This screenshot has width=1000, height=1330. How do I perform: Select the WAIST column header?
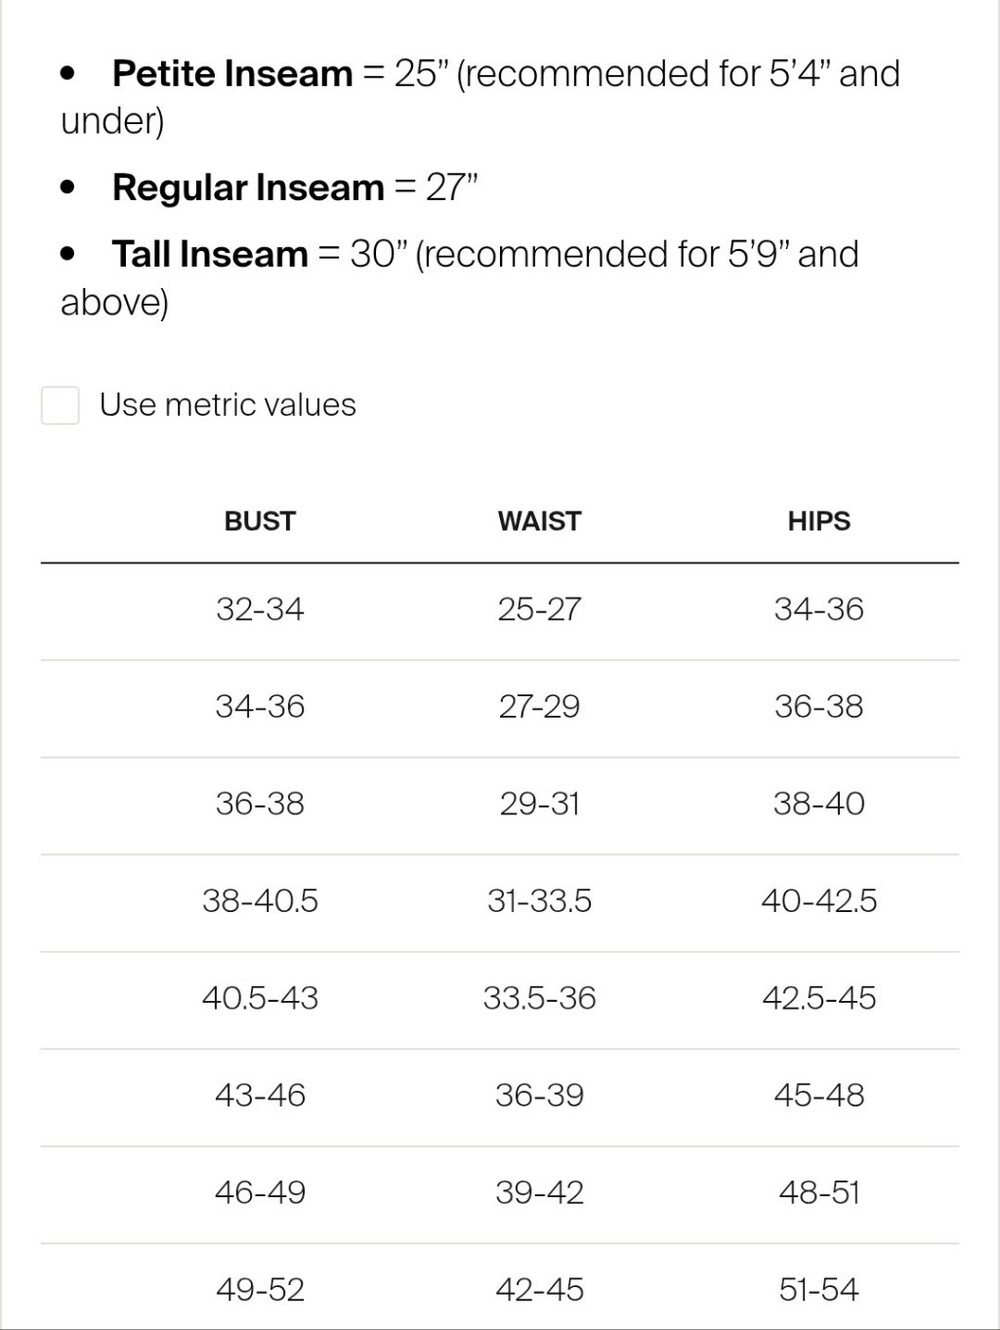click(539, 521)
